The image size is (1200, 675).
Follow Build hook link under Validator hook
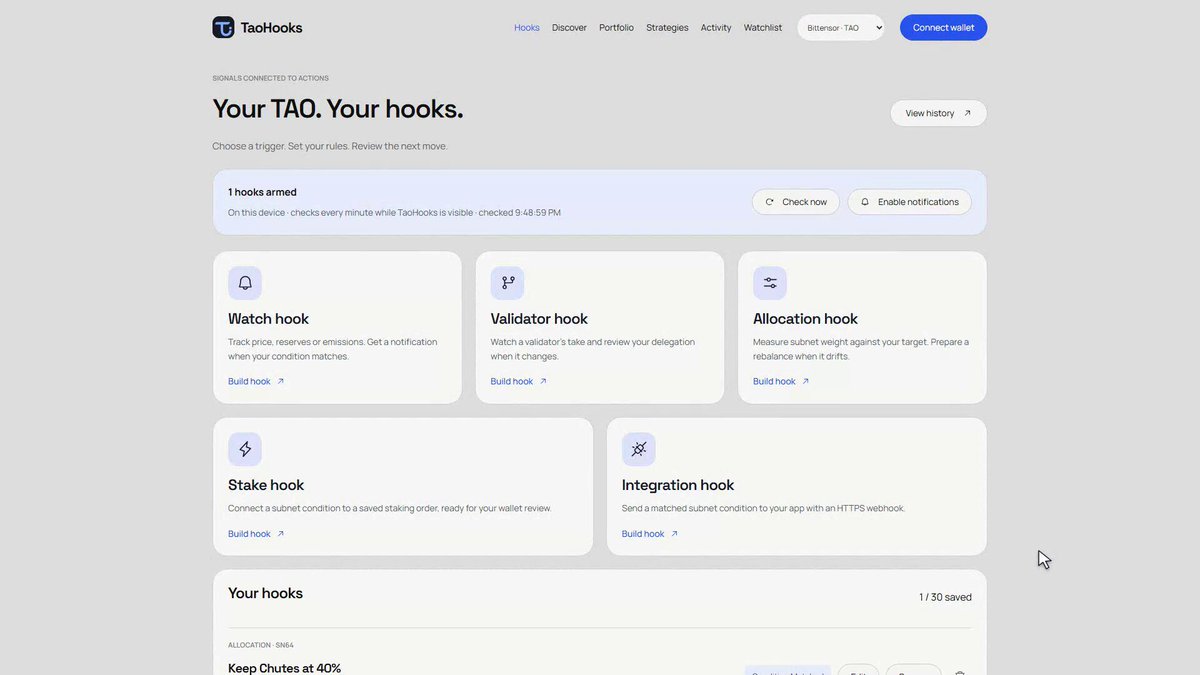point(519,381)
